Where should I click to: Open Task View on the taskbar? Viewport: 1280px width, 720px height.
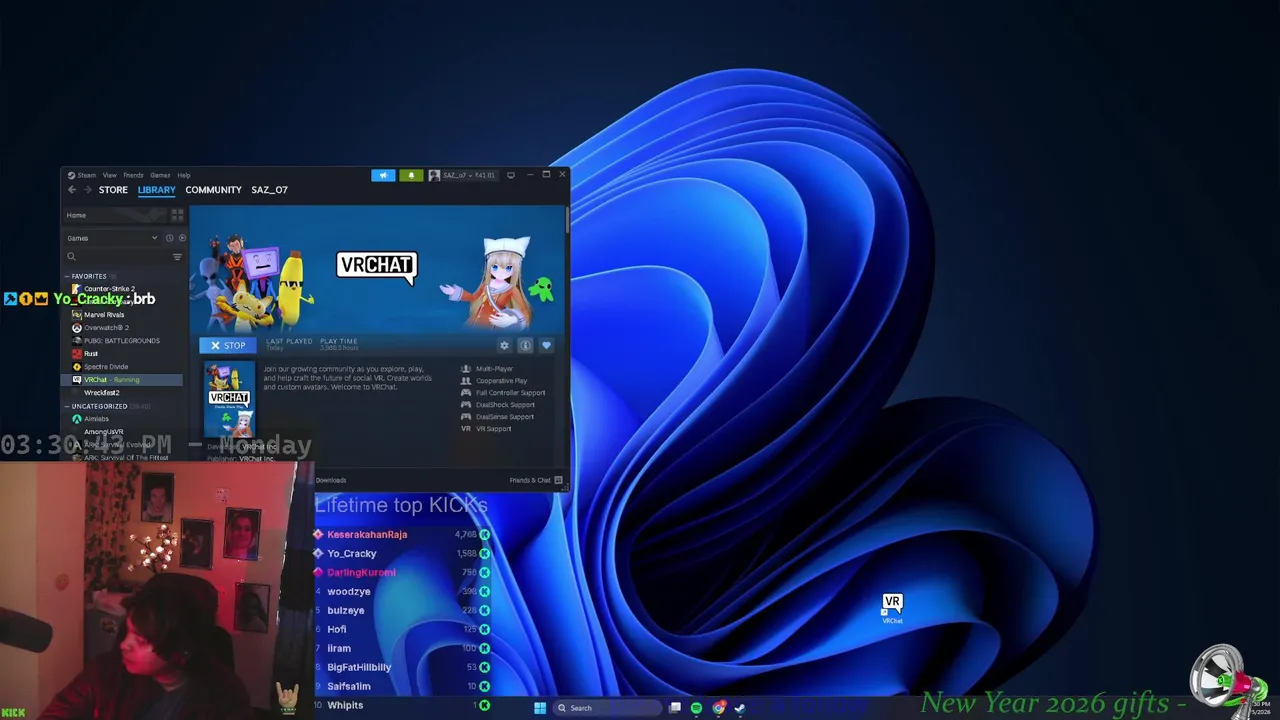coord(675,708)
